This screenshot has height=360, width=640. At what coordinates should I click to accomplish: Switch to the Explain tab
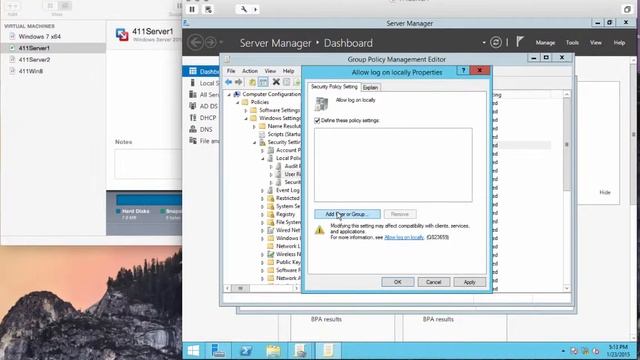point(370,87)
